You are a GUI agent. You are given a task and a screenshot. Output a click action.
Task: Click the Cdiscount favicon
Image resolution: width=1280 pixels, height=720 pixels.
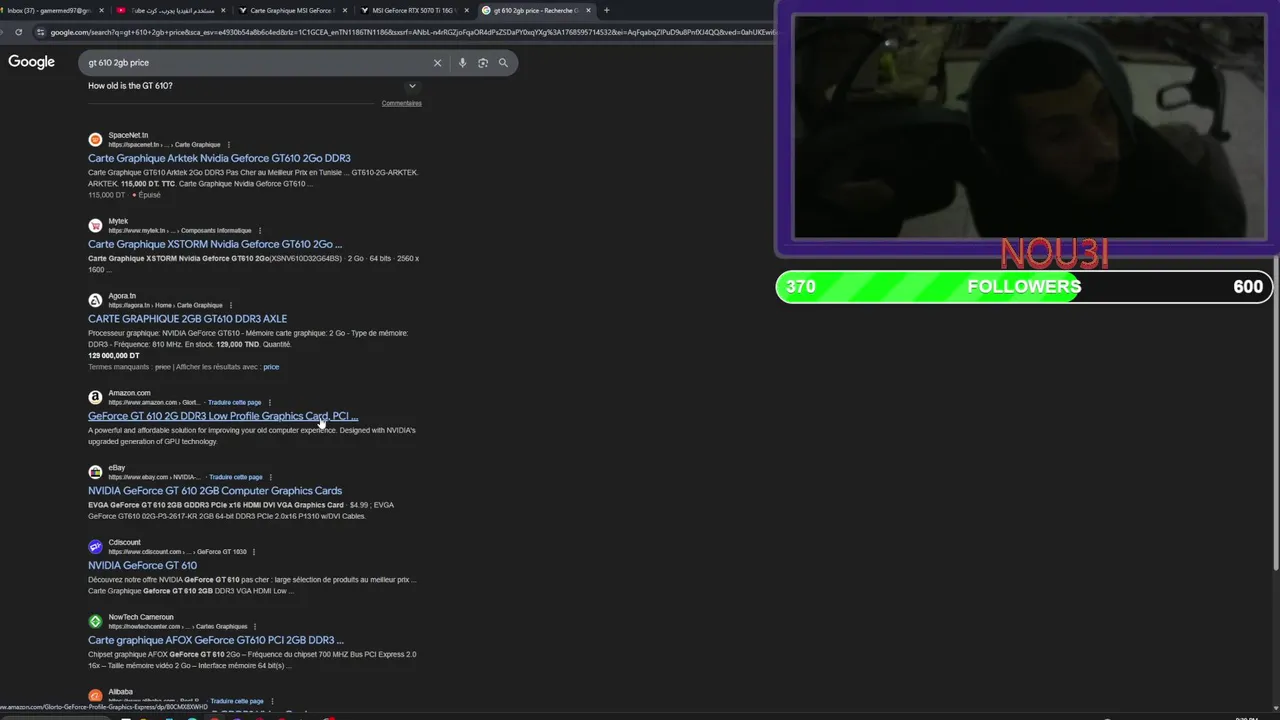coord(95,547)
